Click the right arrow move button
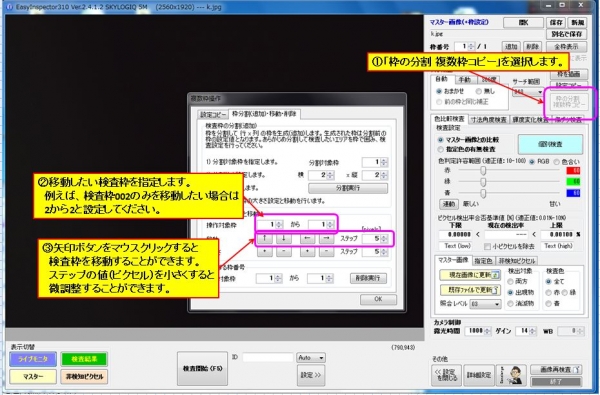This screenshot has height=395, width=600. [326, 239]
